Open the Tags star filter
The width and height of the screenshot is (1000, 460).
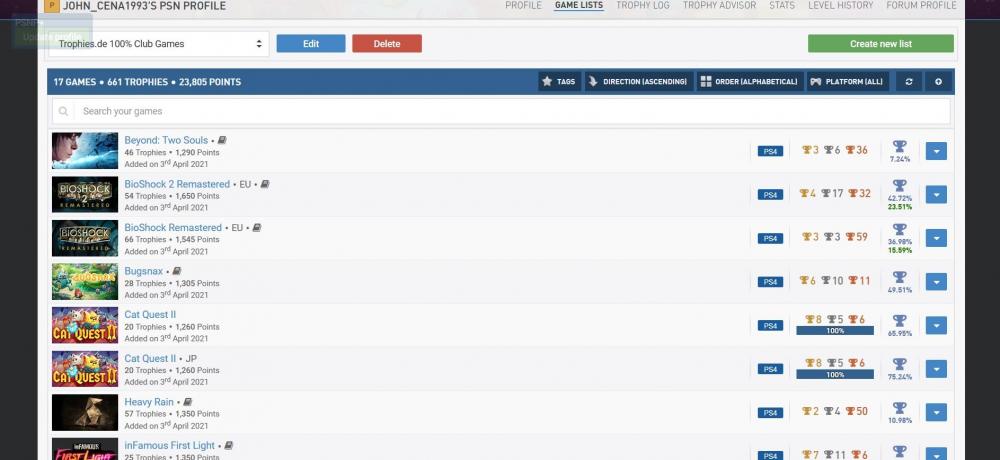(559, 82)
